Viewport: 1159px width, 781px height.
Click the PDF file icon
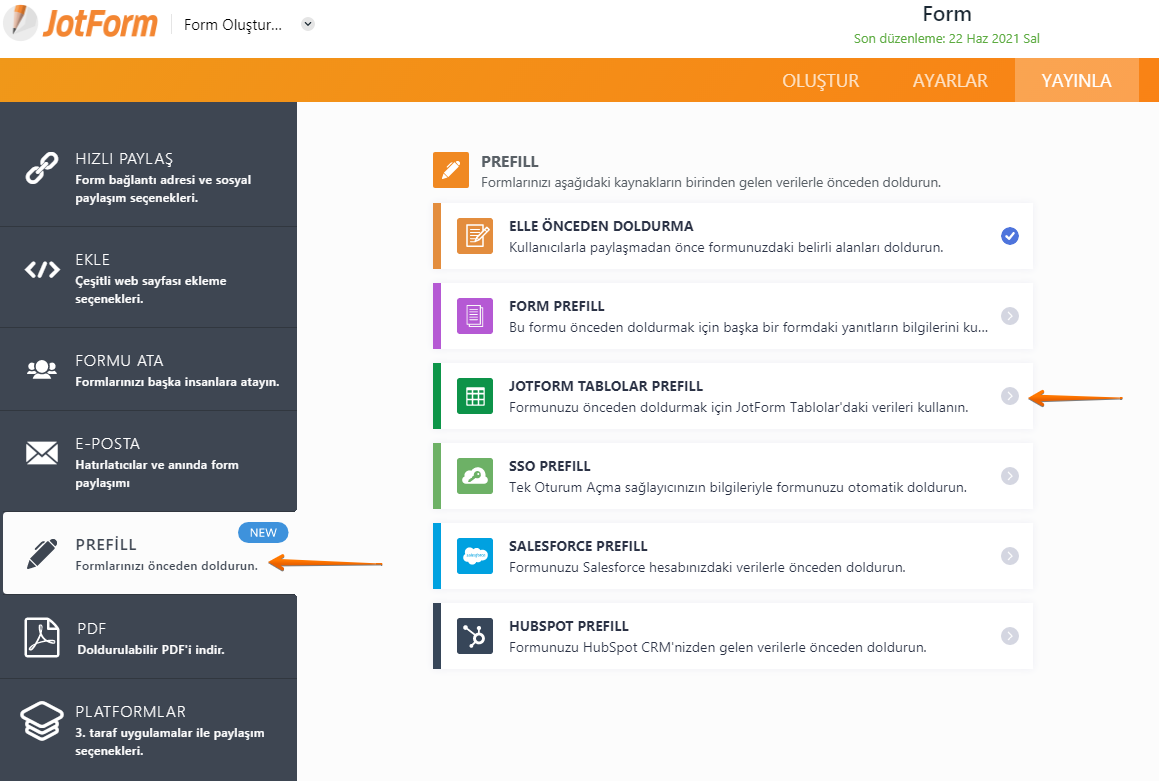click(42, 637)
